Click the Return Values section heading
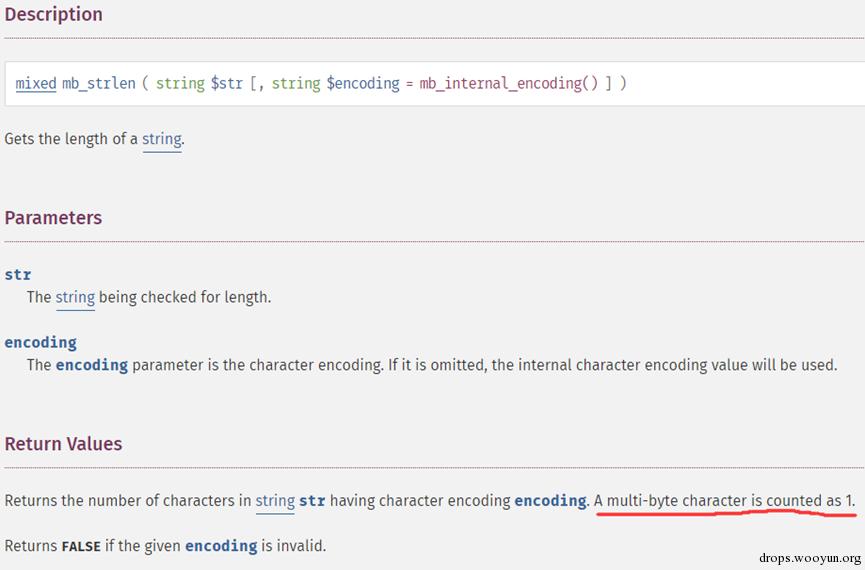 tap(63, 444)
